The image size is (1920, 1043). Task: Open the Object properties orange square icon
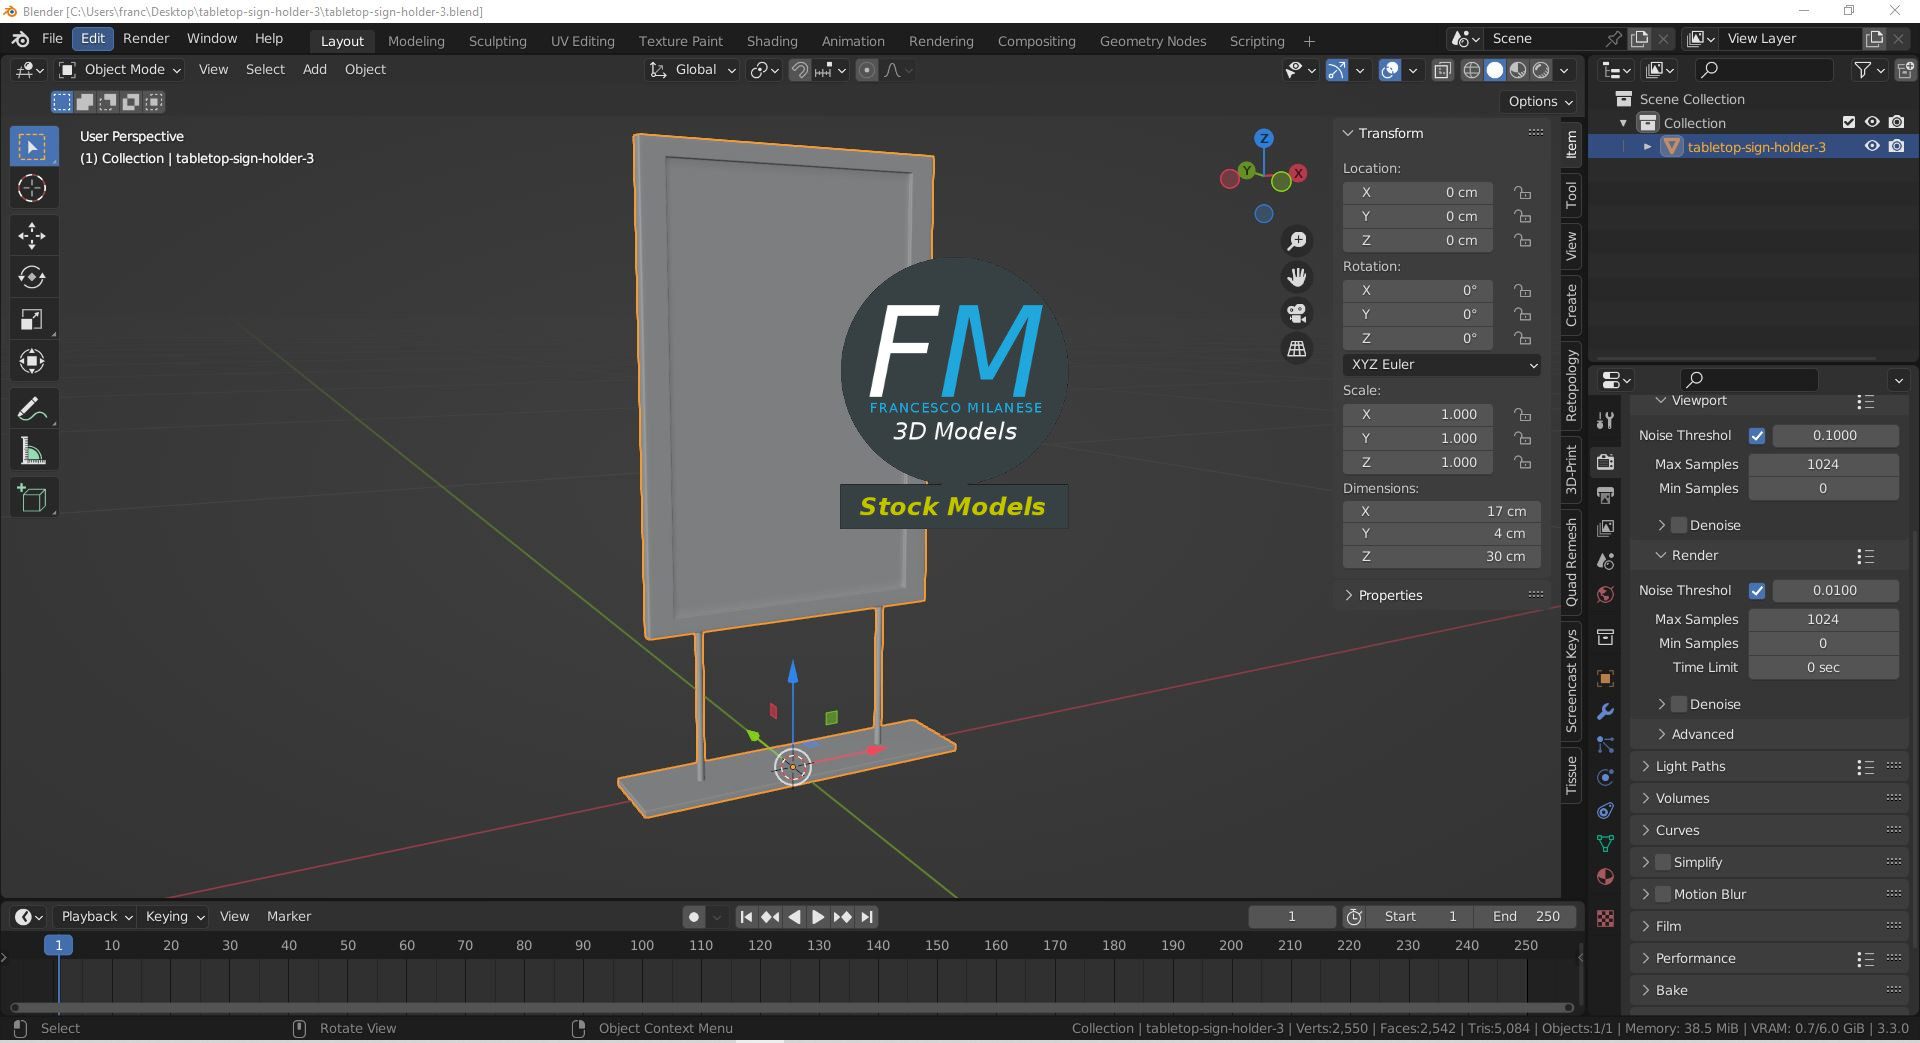point(1606,678)
